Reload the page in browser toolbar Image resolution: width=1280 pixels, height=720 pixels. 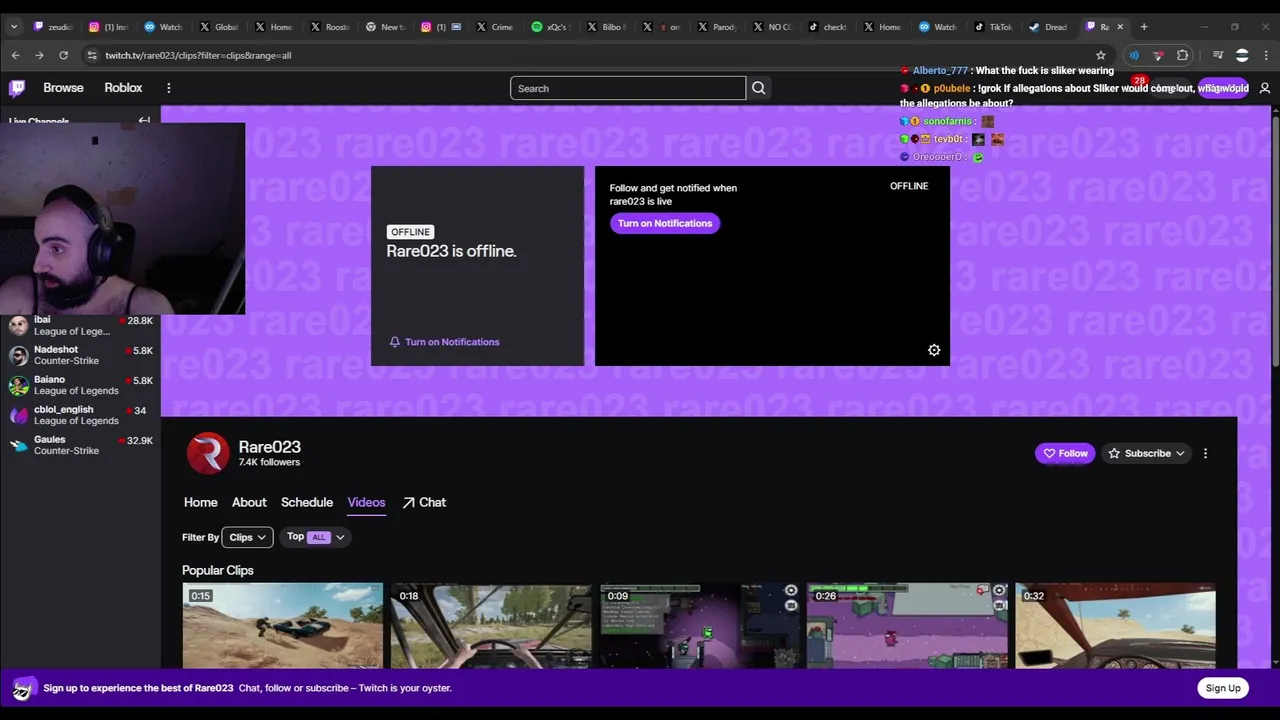(x=63, y=55)
